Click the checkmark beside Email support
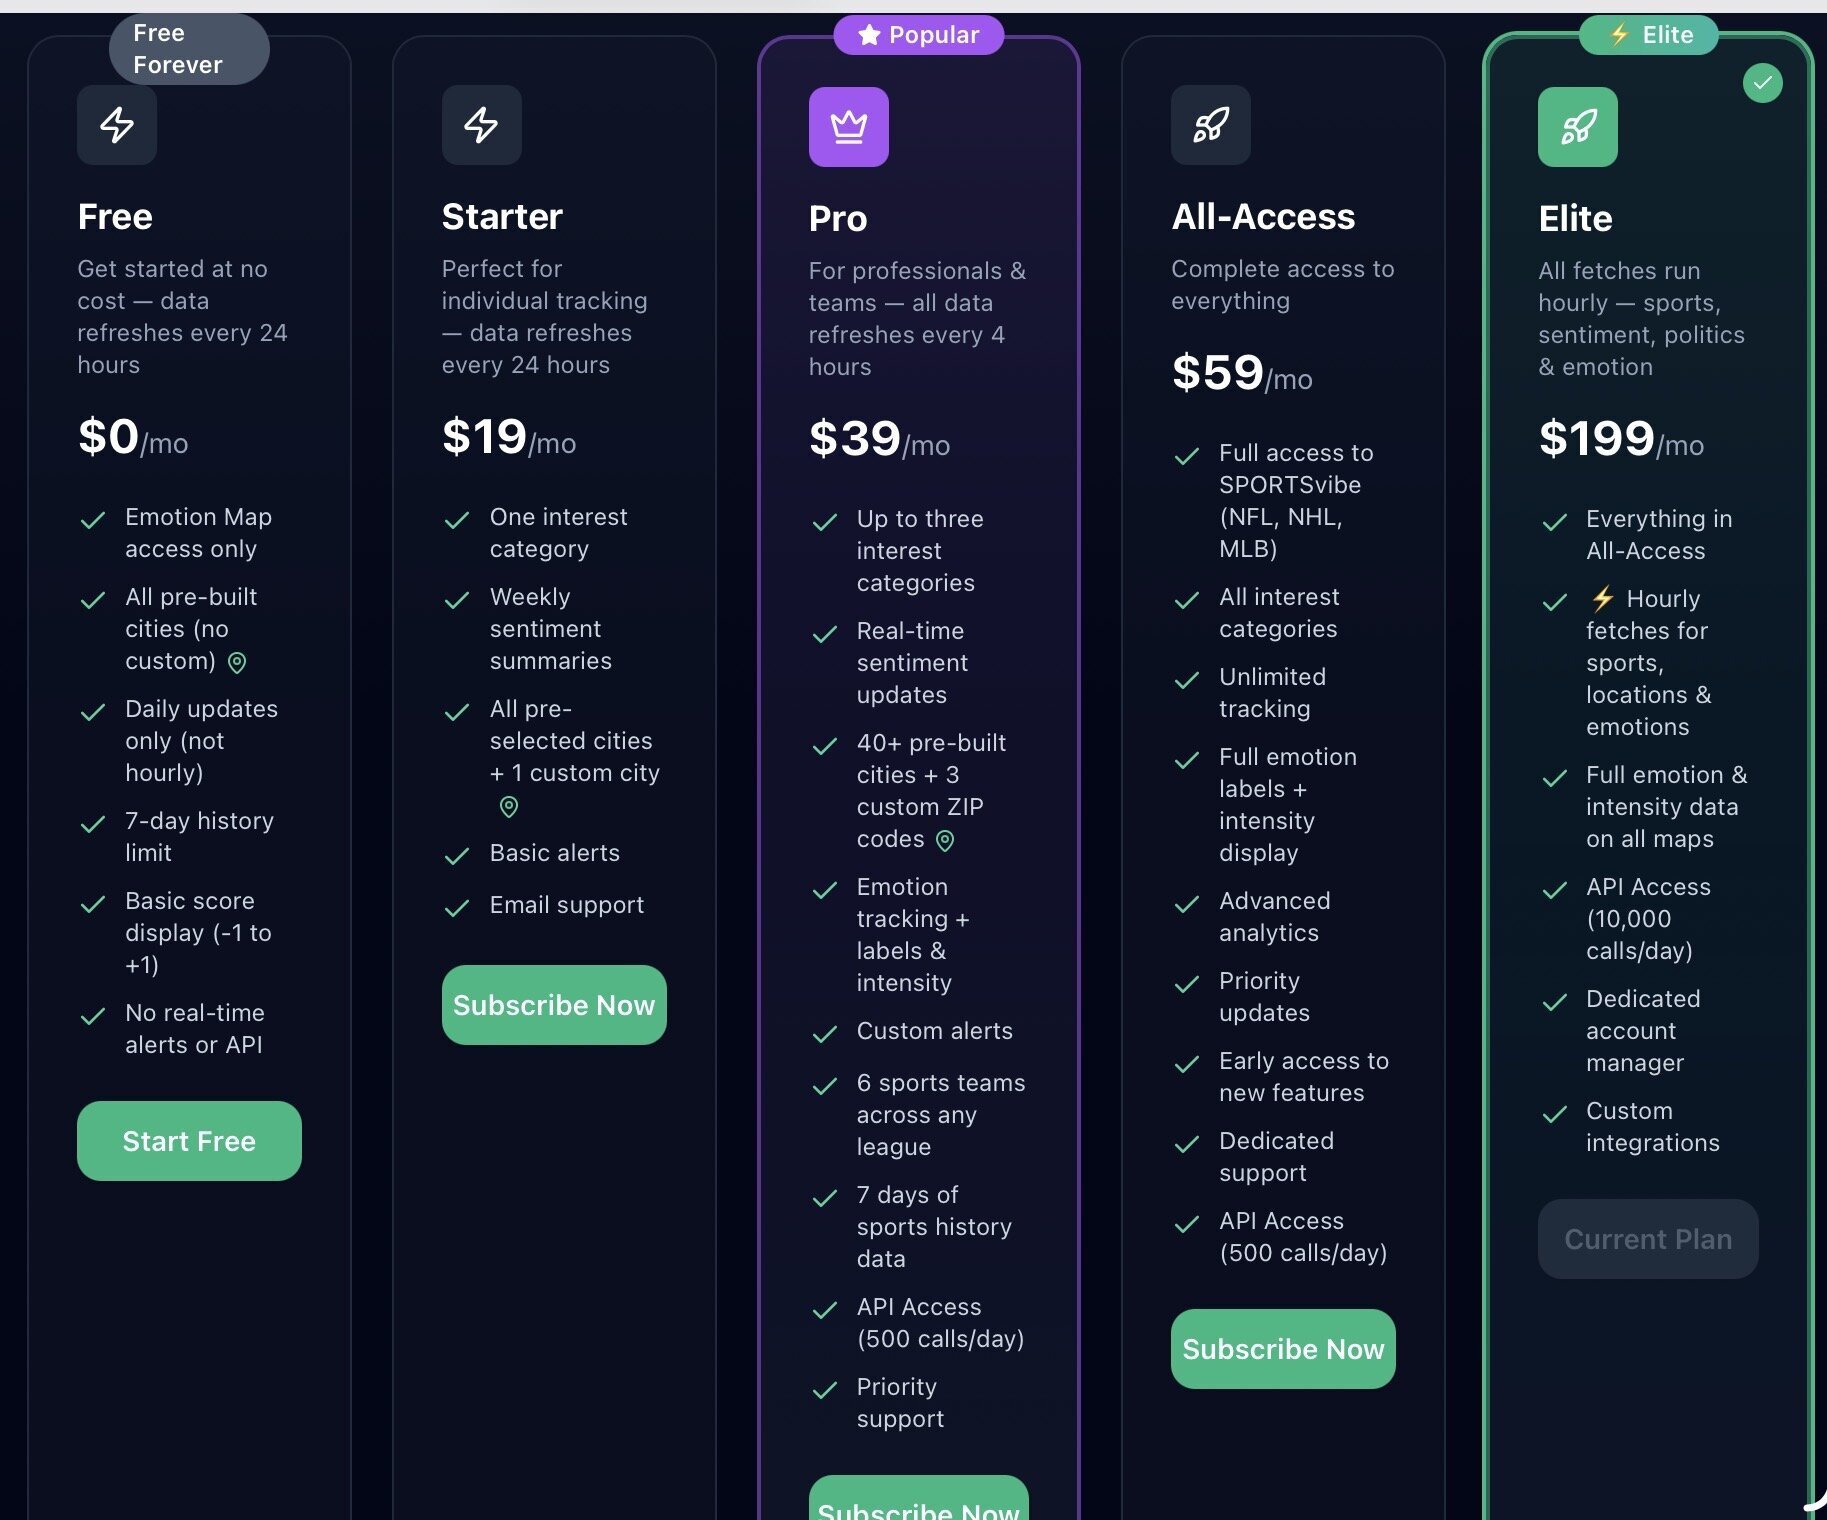1827x1520 pixels. click(x=457, y=907)
